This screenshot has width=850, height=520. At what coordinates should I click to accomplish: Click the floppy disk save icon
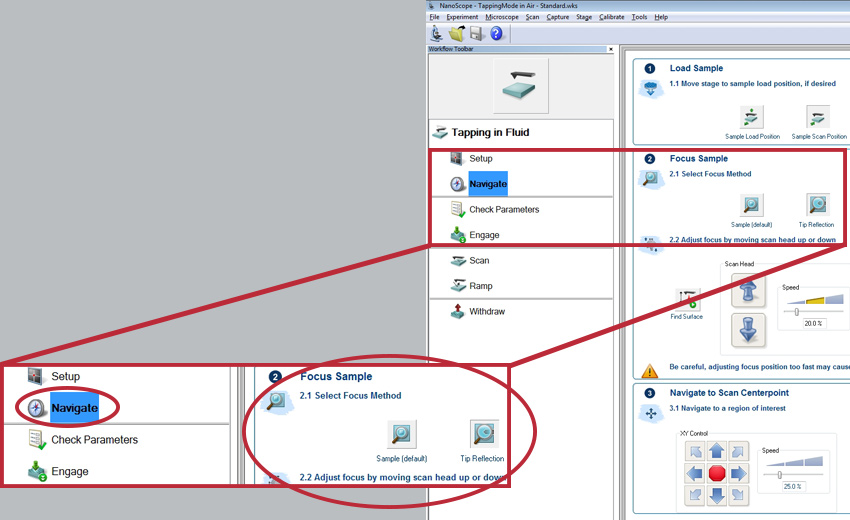[476, 33]
